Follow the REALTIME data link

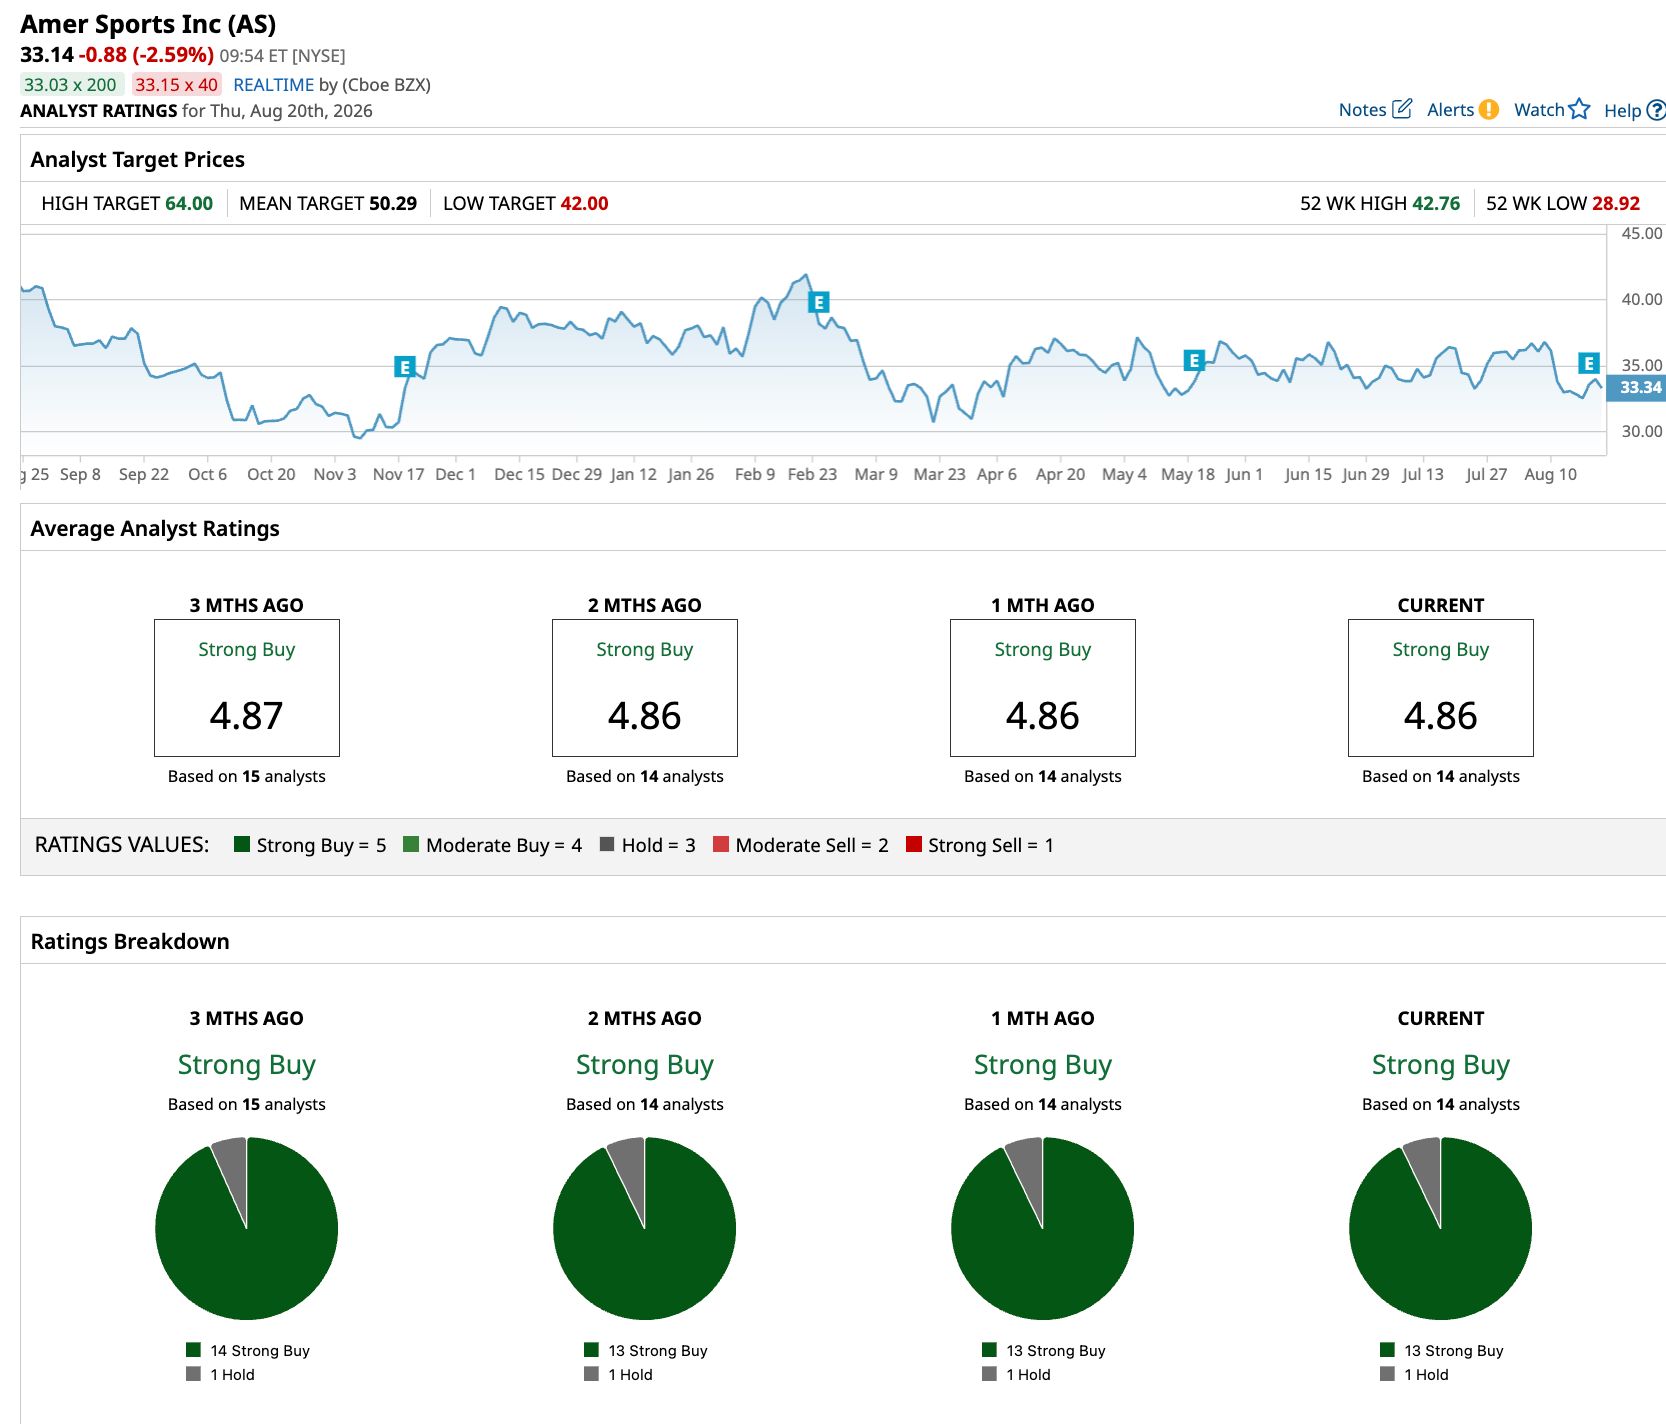(273, 85)
